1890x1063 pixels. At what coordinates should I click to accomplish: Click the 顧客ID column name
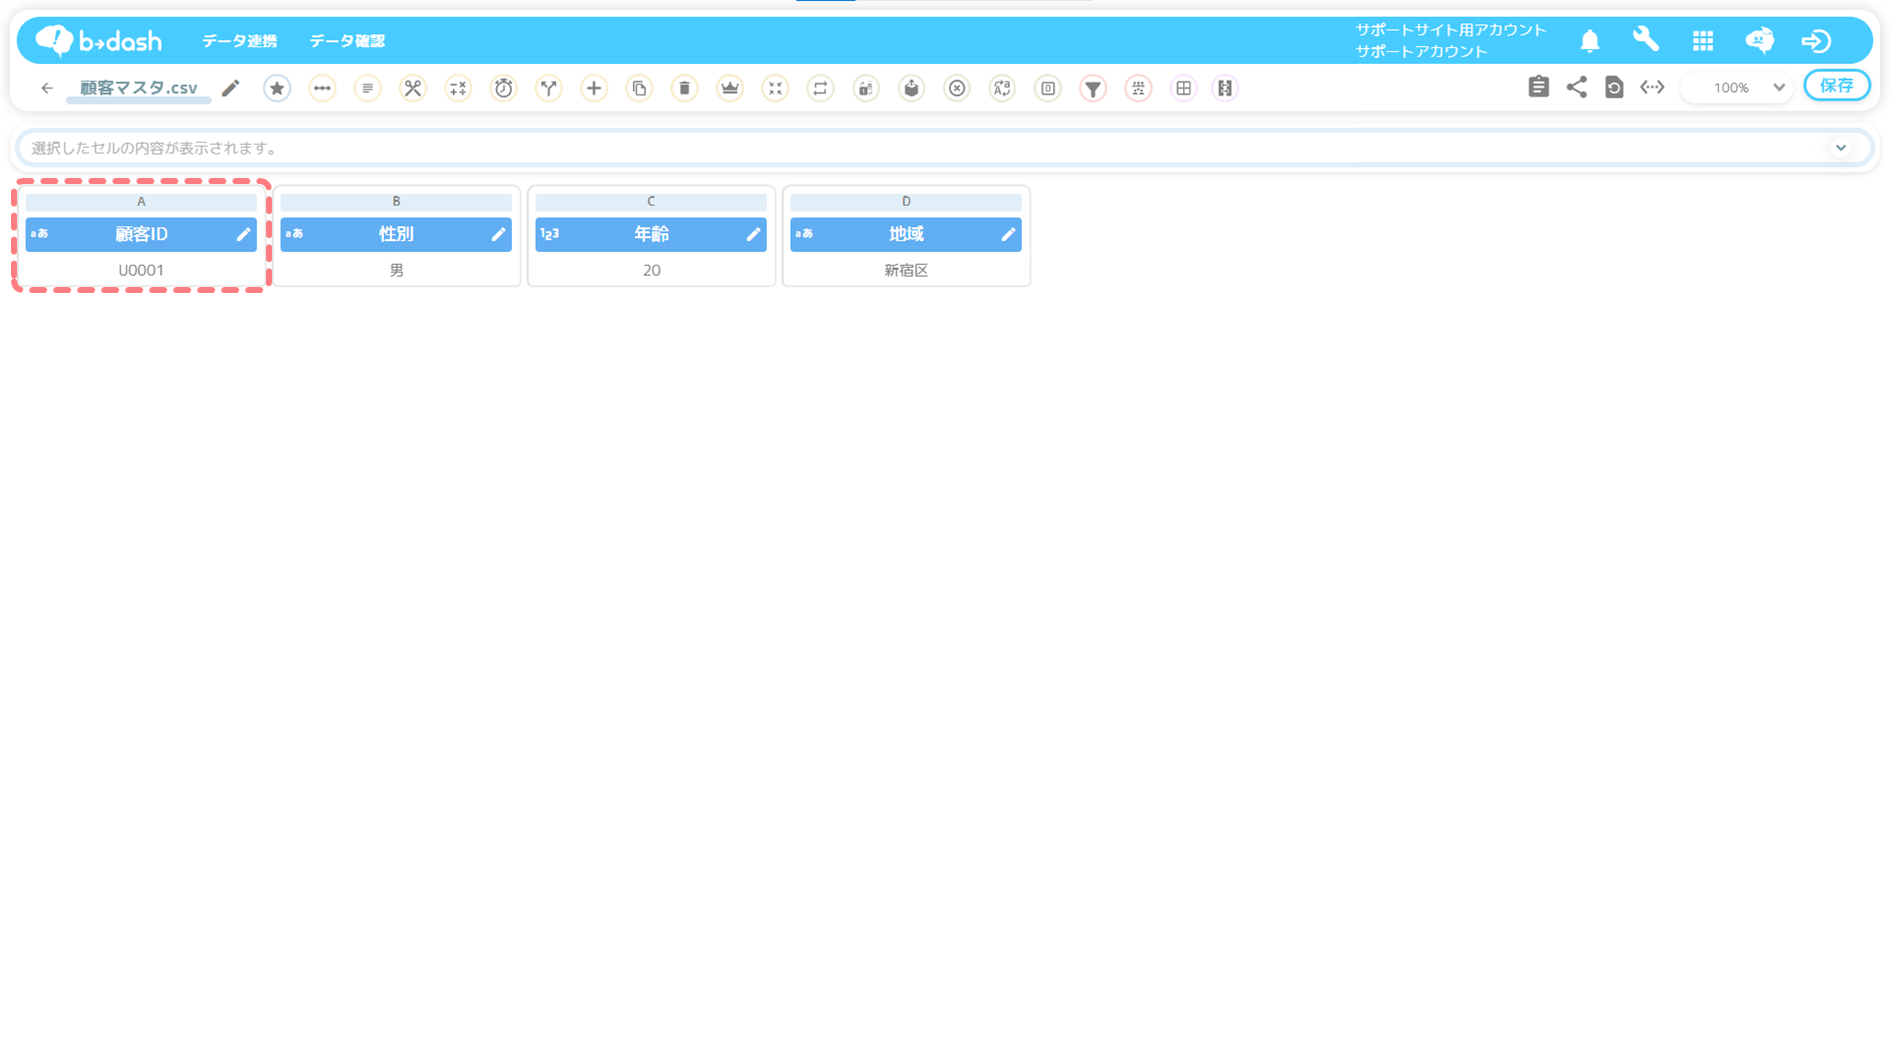(141, 234)
